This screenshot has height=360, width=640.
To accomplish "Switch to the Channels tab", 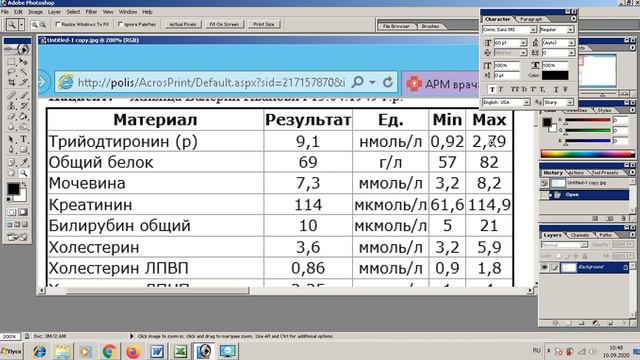I will [x=580, y=235].
